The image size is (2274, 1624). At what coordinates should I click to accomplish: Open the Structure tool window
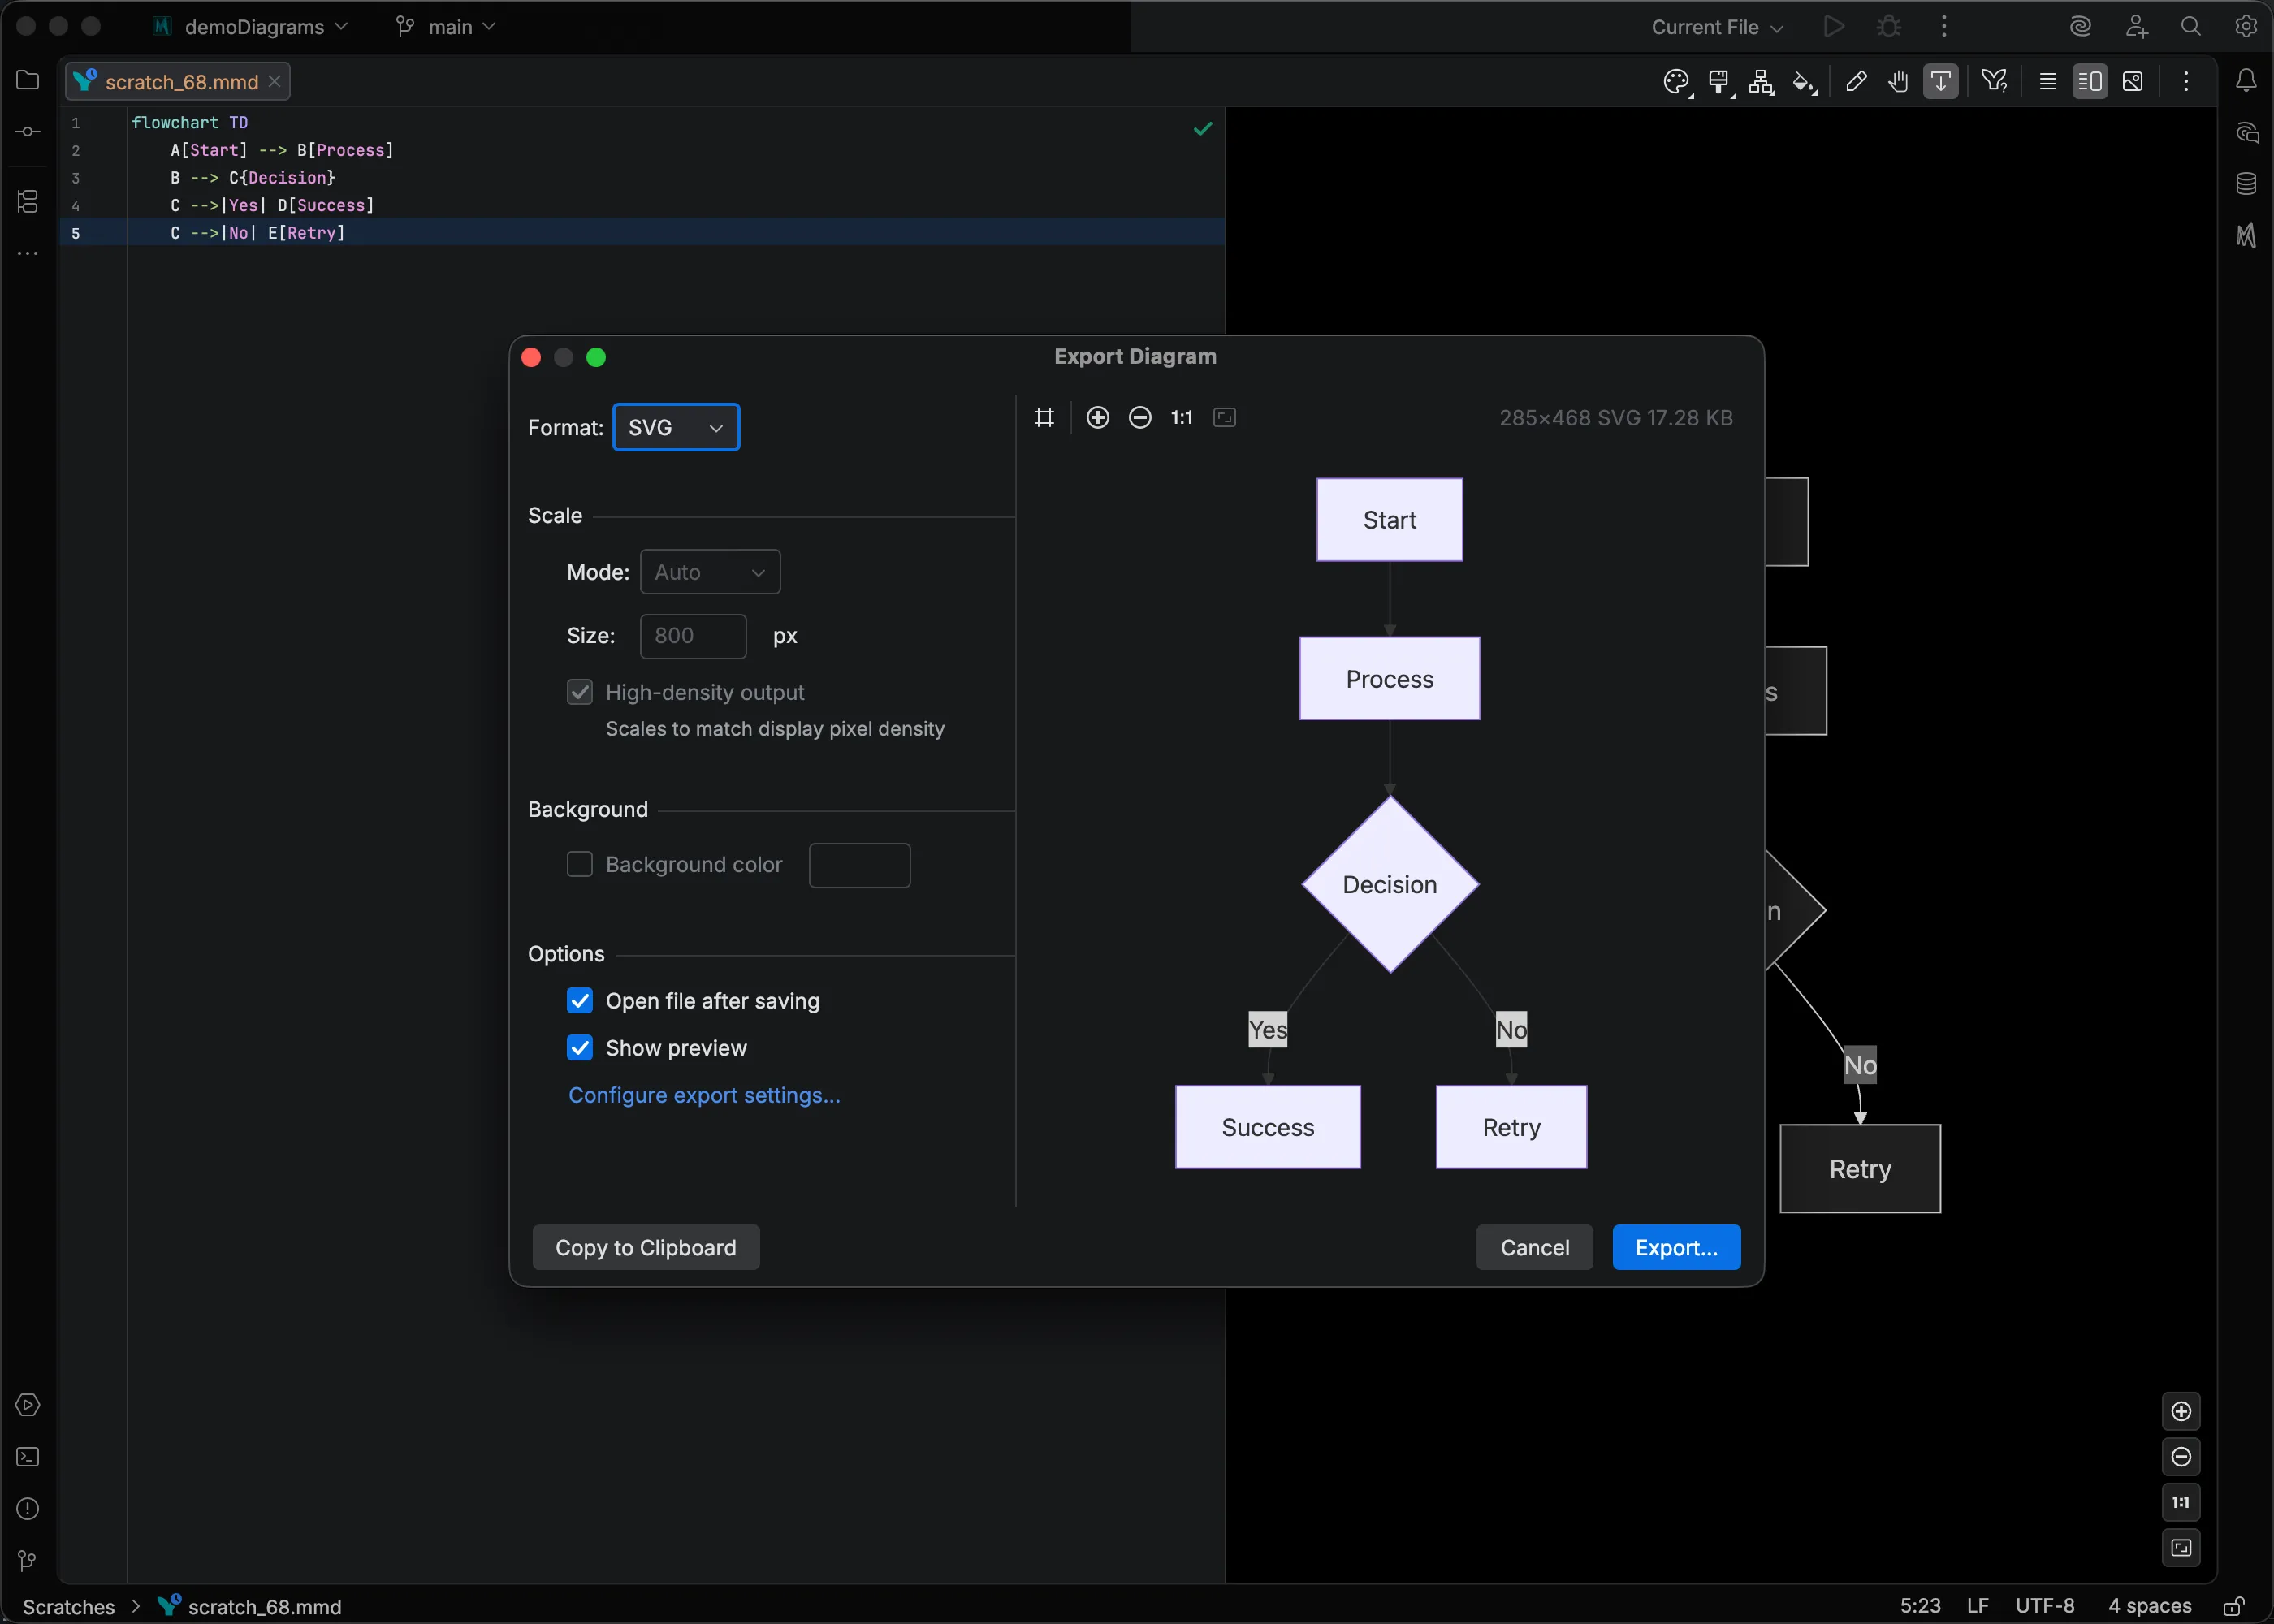28,201
